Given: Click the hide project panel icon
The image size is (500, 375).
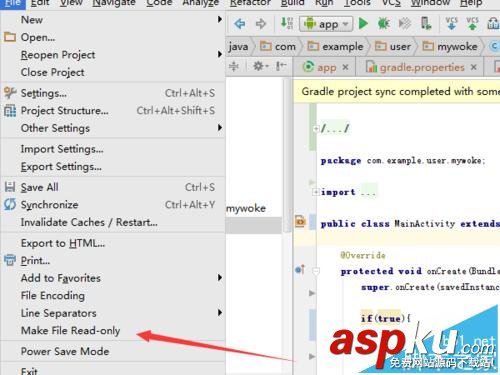Looking at the screenshot, I should click(281, 66).
